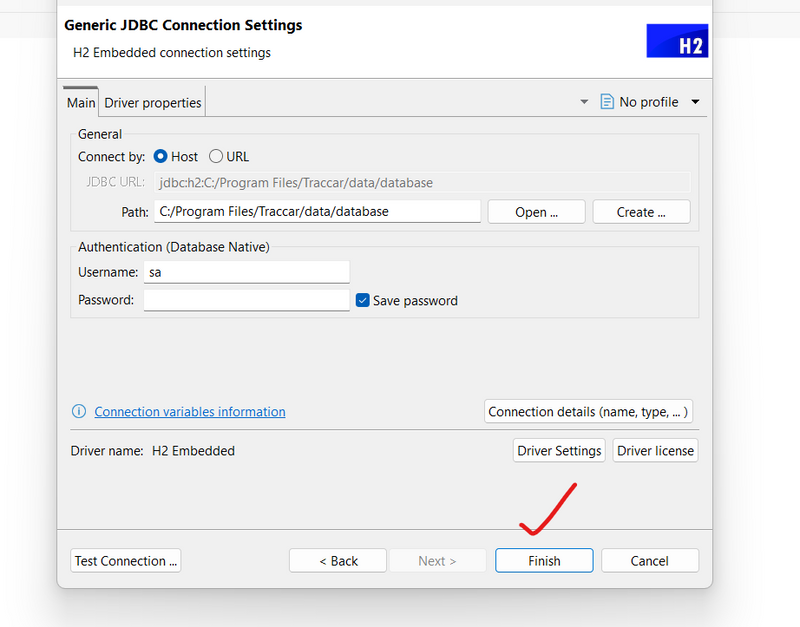
Task: Click the disabled Next > button
Action: (437, 561)
